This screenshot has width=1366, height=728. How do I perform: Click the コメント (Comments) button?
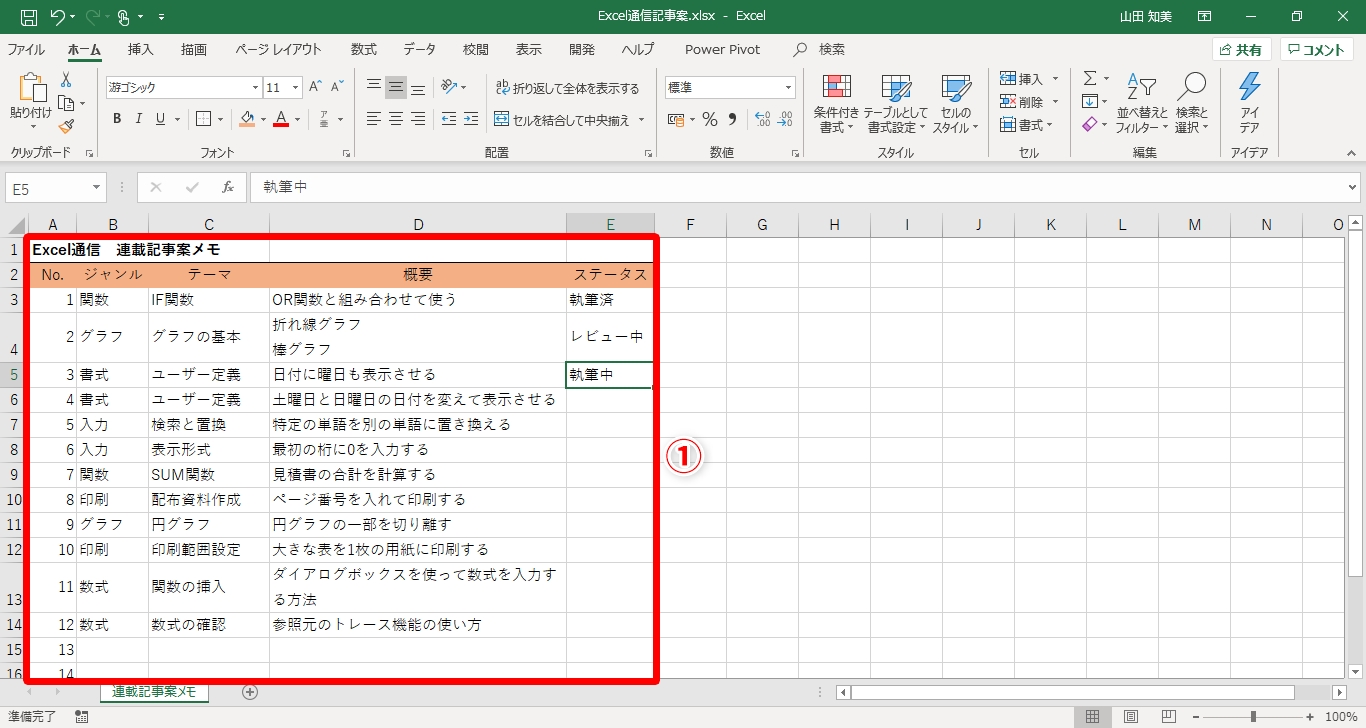coord(1317,50)
